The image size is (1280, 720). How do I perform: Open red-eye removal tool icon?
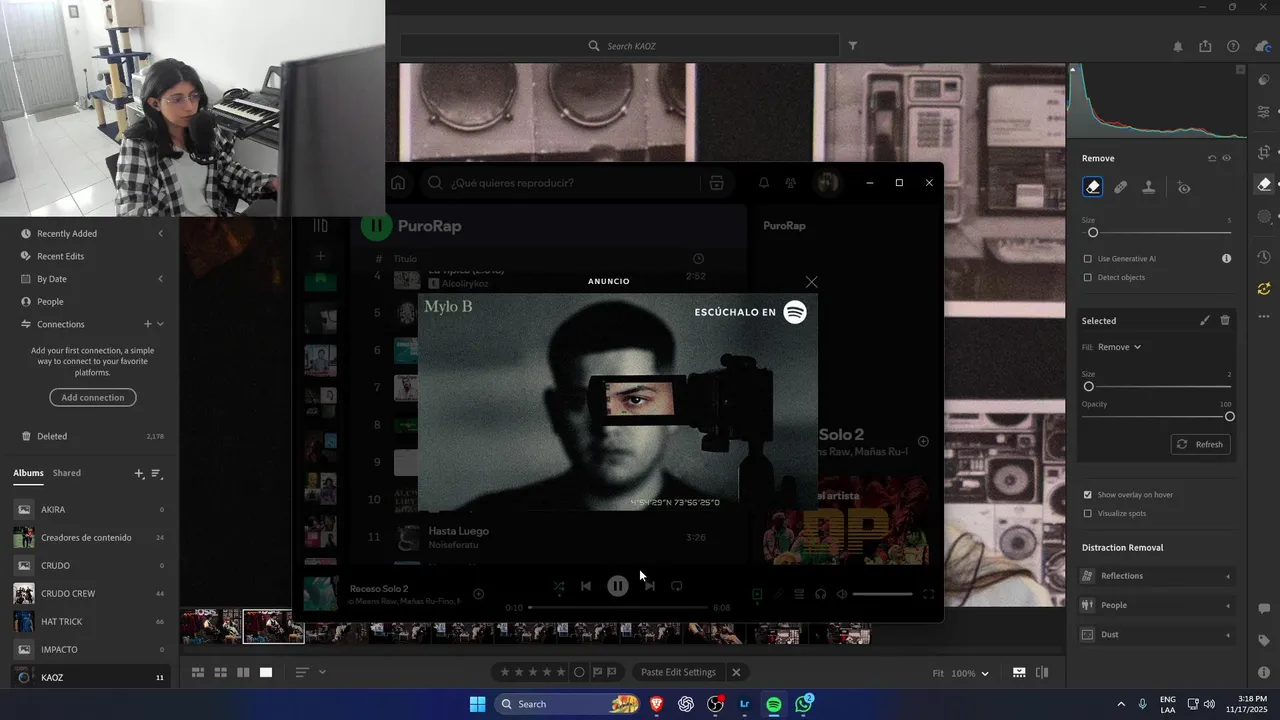1184,188
